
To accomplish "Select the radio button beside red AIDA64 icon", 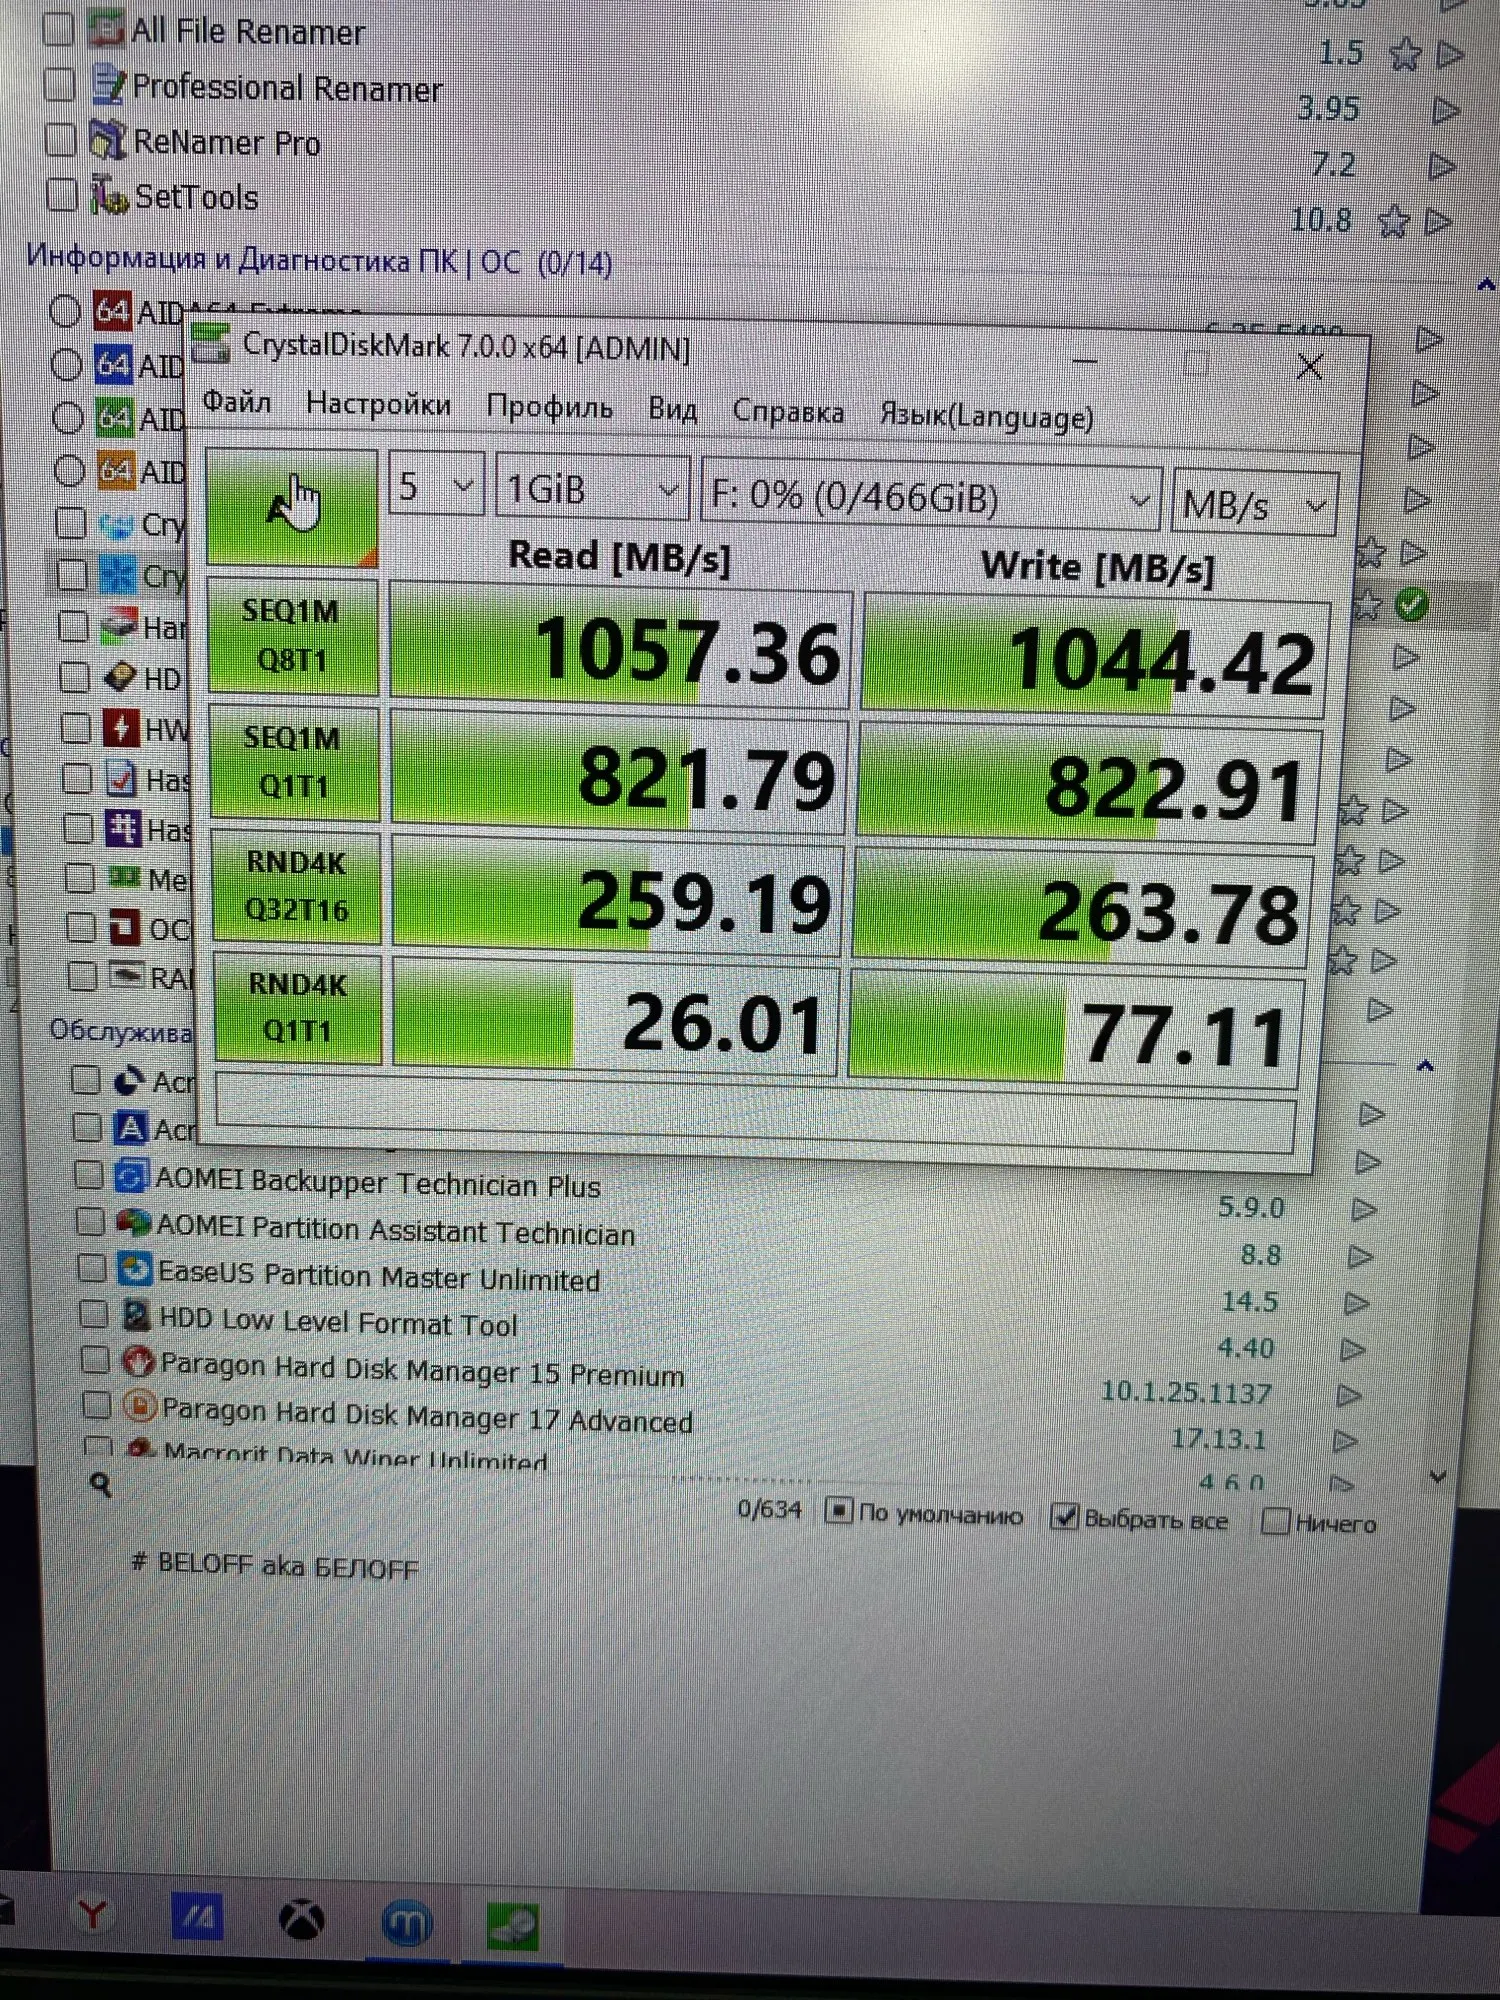I will (x=65, y=311).
